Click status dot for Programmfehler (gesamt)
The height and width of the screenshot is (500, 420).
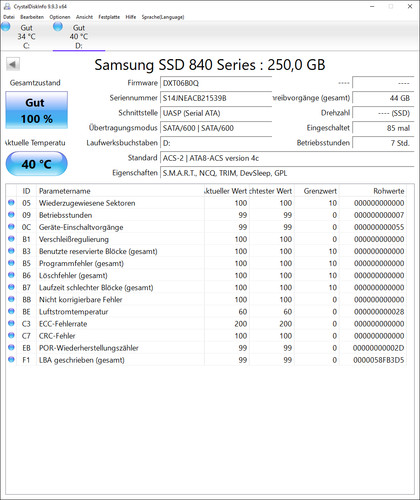(x=11, y=263)
